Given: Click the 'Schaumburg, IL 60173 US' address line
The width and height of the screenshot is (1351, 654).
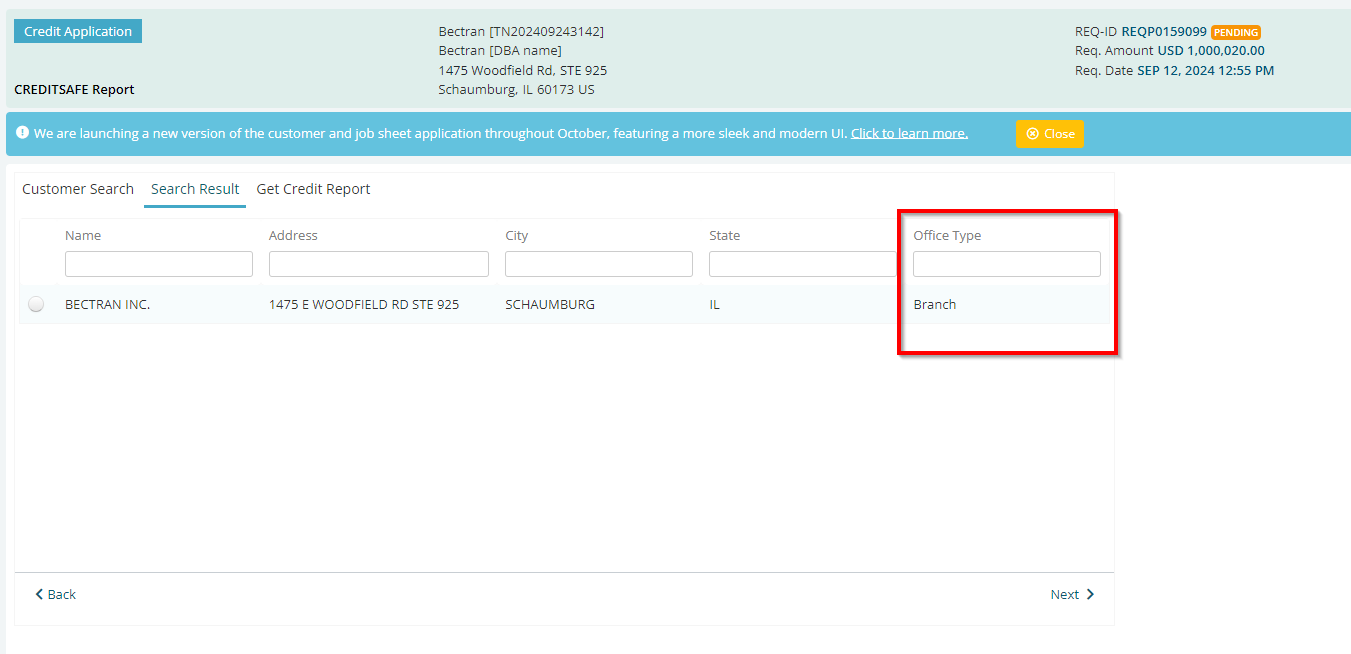Looking at the screenshot, I should pyautogui.click(x=517, y=89).
